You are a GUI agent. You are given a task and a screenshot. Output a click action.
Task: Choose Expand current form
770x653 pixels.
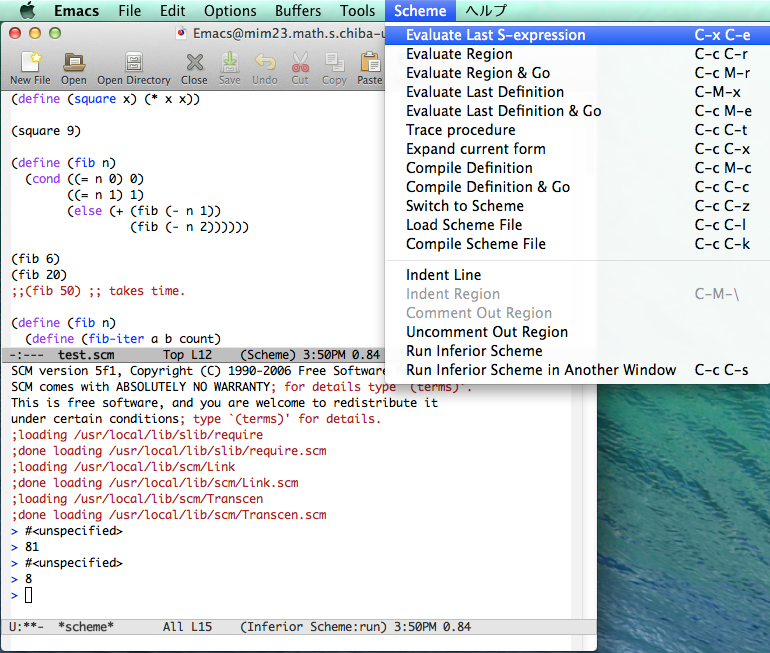tap(578, 149)
